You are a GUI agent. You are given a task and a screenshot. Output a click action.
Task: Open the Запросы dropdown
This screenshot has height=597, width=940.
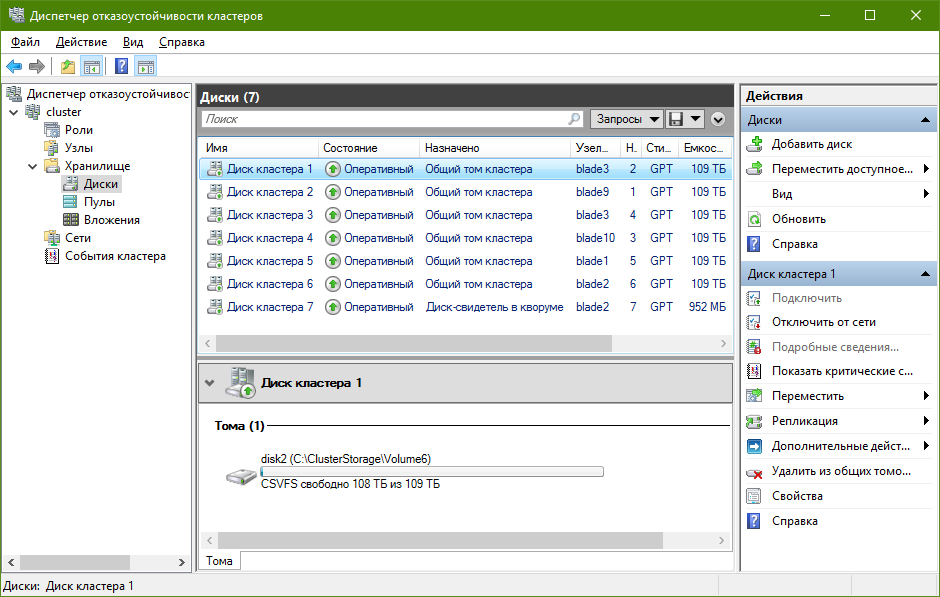click(x=626, y=119)
